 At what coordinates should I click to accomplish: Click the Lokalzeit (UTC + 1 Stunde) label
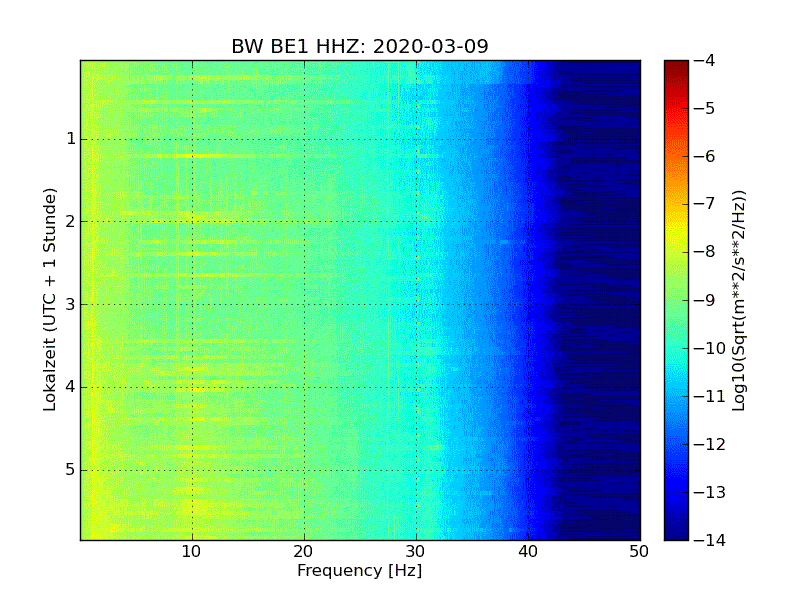pyautogui.click(x=49, y=299)
